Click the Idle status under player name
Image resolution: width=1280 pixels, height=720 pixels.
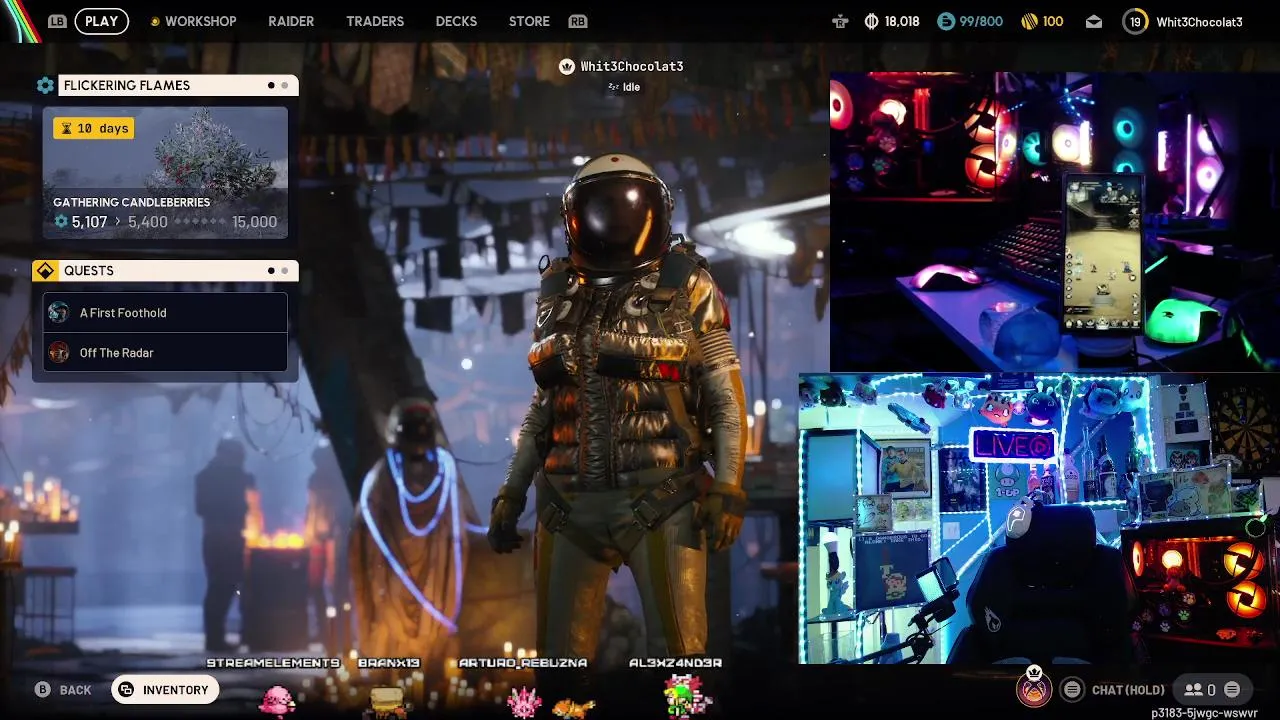[624, 87]
